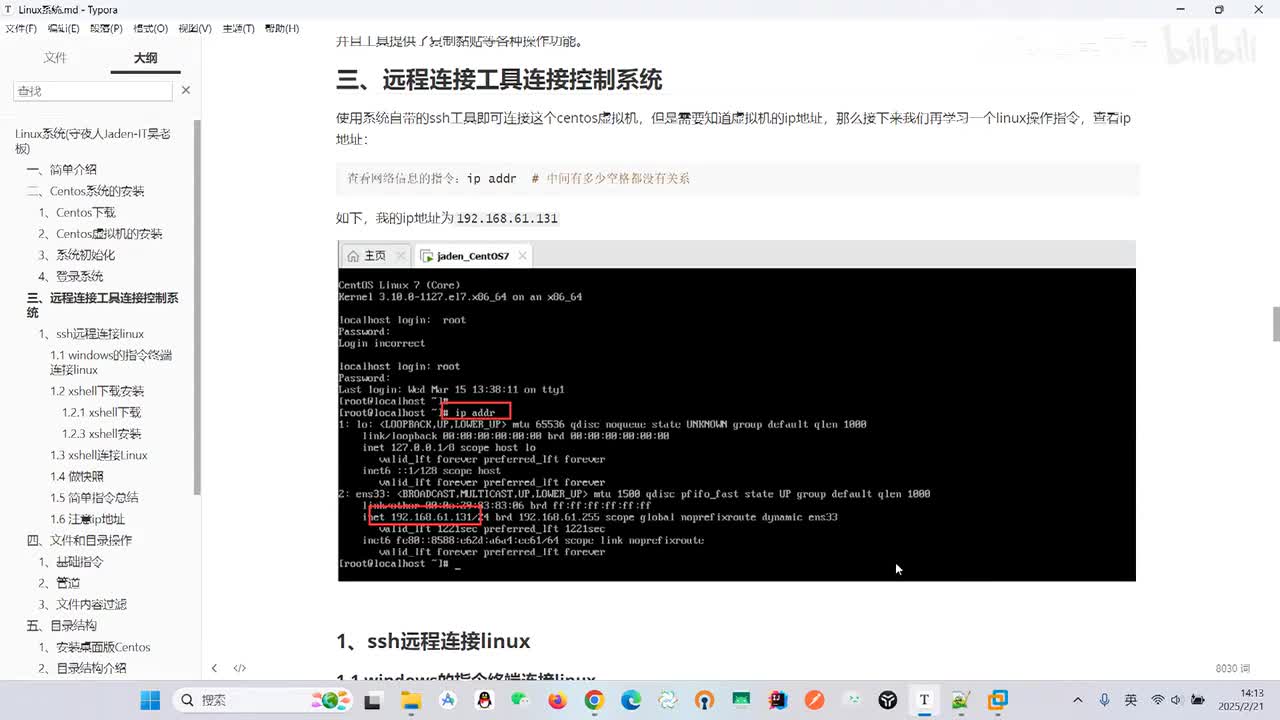Open the 帮助(H) menu
Viewport: 1280px width, 720px height.
(282, 28)
